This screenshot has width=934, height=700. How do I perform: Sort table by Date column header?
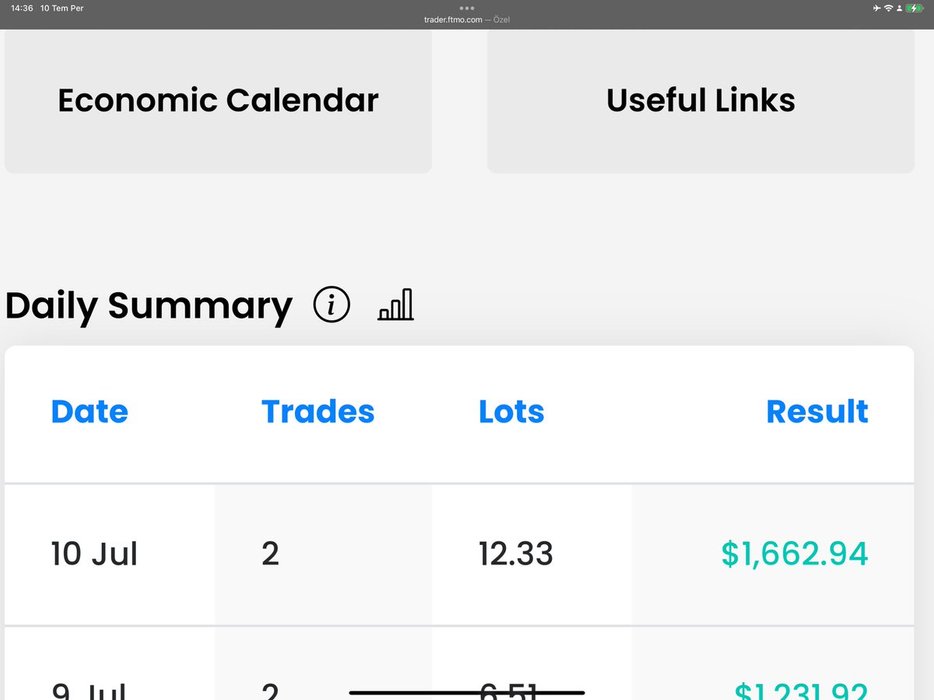point(89,412)
